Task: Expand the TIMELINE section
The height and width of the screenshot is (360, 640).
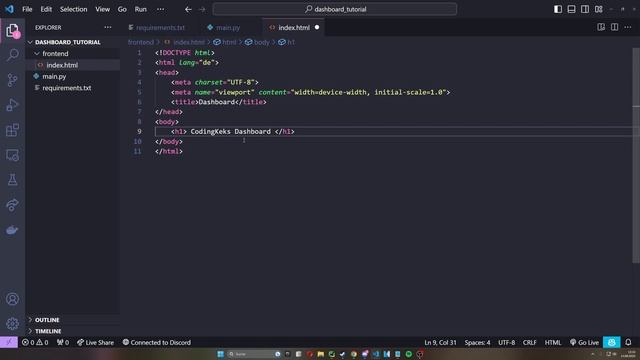Action: click(x=48, y=331)
